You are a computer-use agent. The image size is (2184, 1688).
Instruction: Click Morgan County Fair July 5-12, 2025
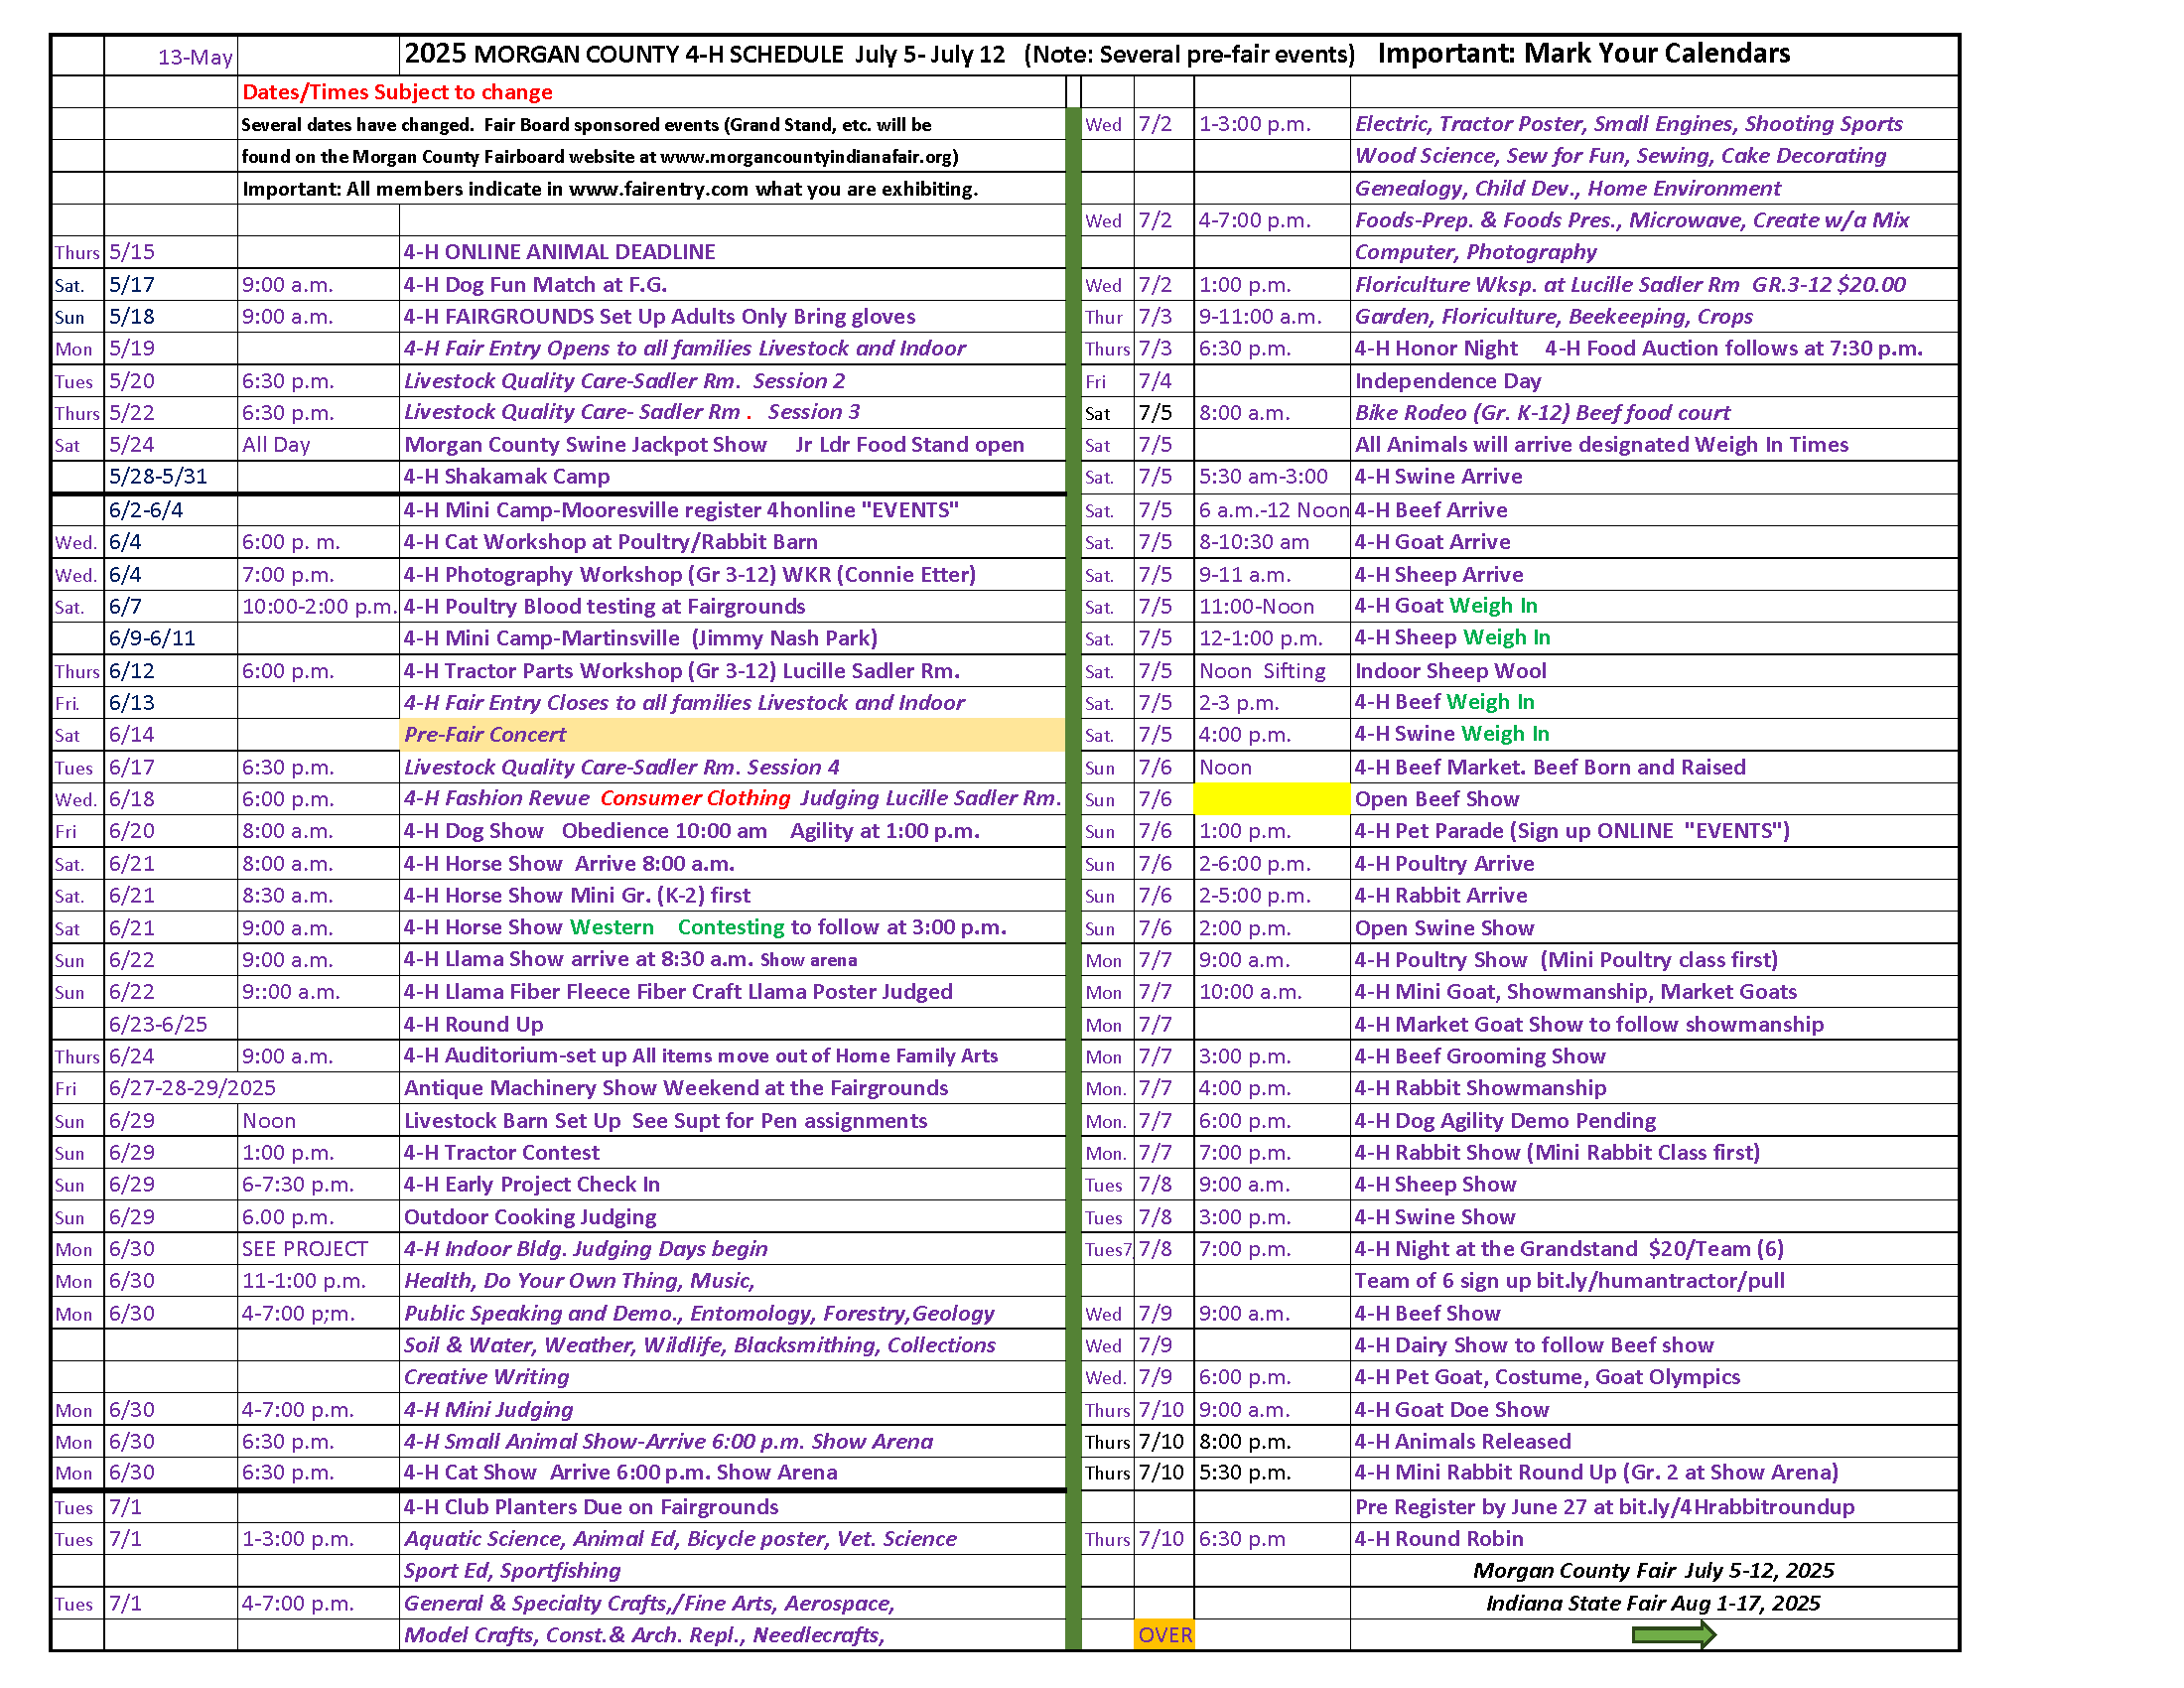(1653, 1571)
